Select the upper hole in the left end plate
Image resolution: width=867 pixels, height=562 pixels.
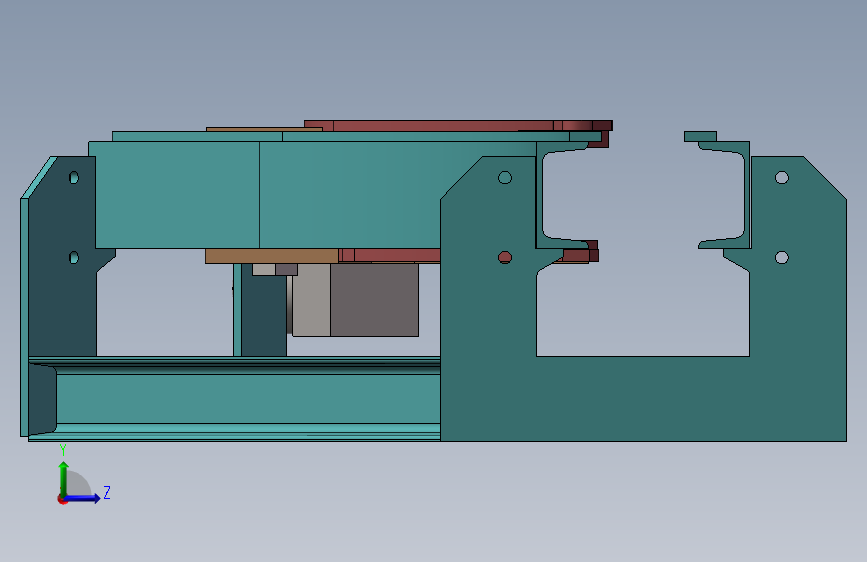pyautogui.click(x=74, y=178)
